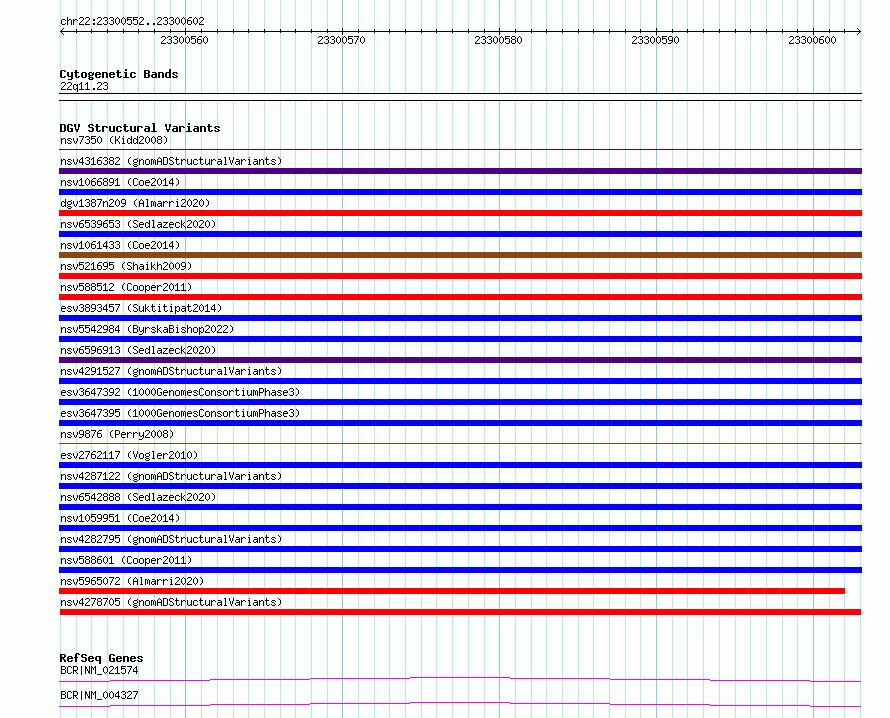Click the Cytogenetic Bands track title
Viewport: 890px width, 718px height.
119,74
